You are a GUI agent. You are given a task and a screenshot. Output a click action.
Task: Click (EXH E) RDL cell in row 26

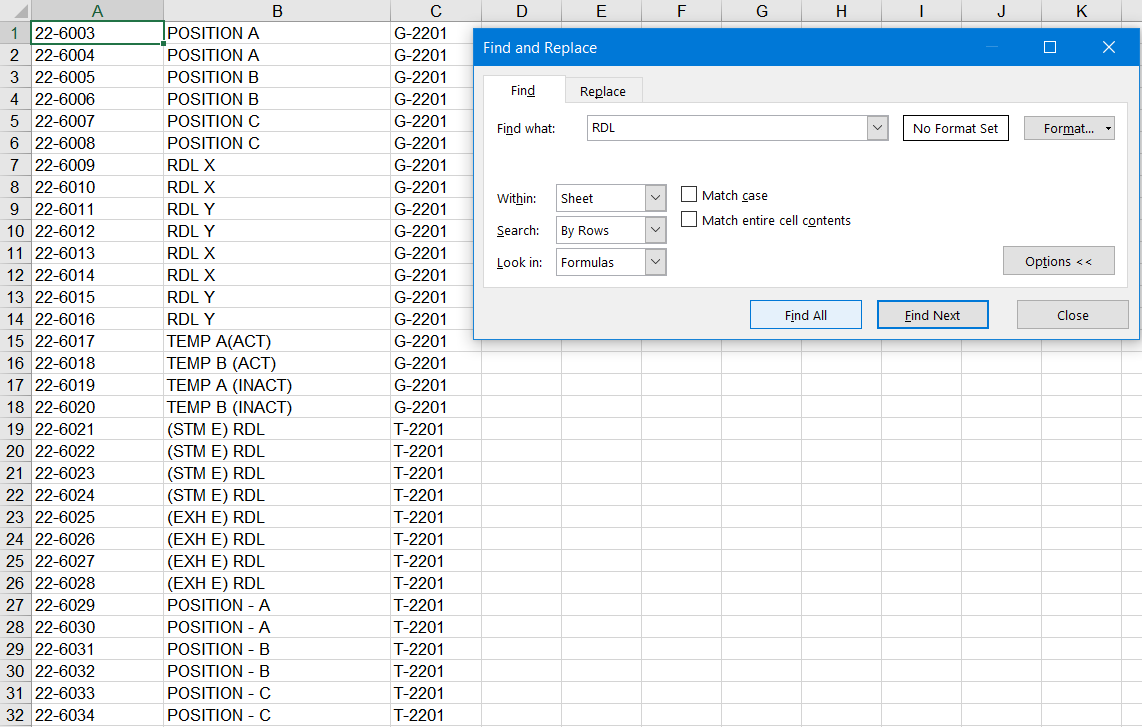(277, 583)
